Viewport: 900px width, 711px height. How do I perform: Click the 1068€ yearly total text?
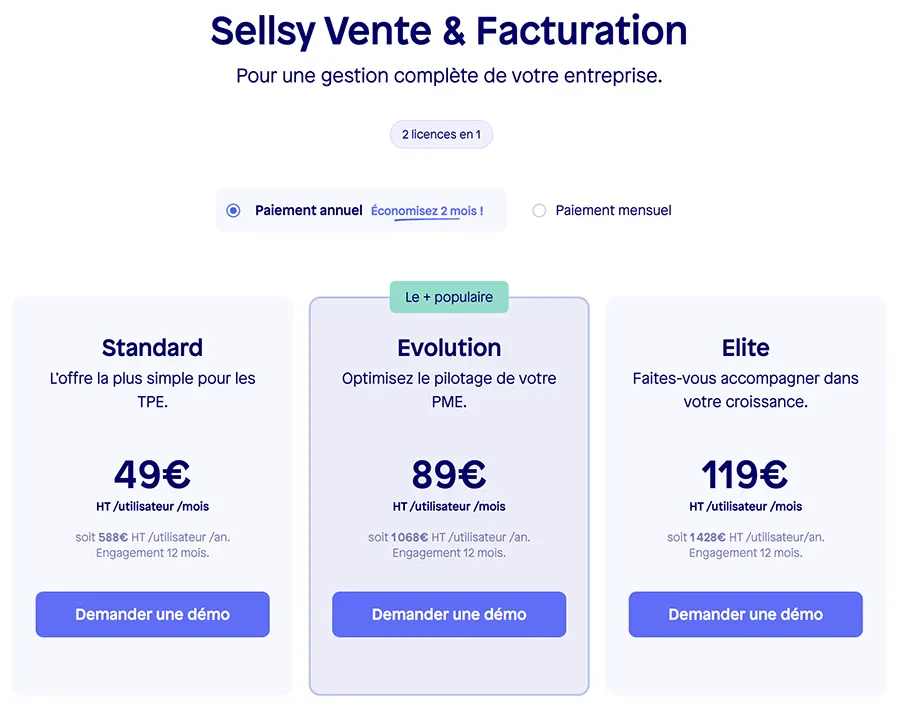[410, 537]
